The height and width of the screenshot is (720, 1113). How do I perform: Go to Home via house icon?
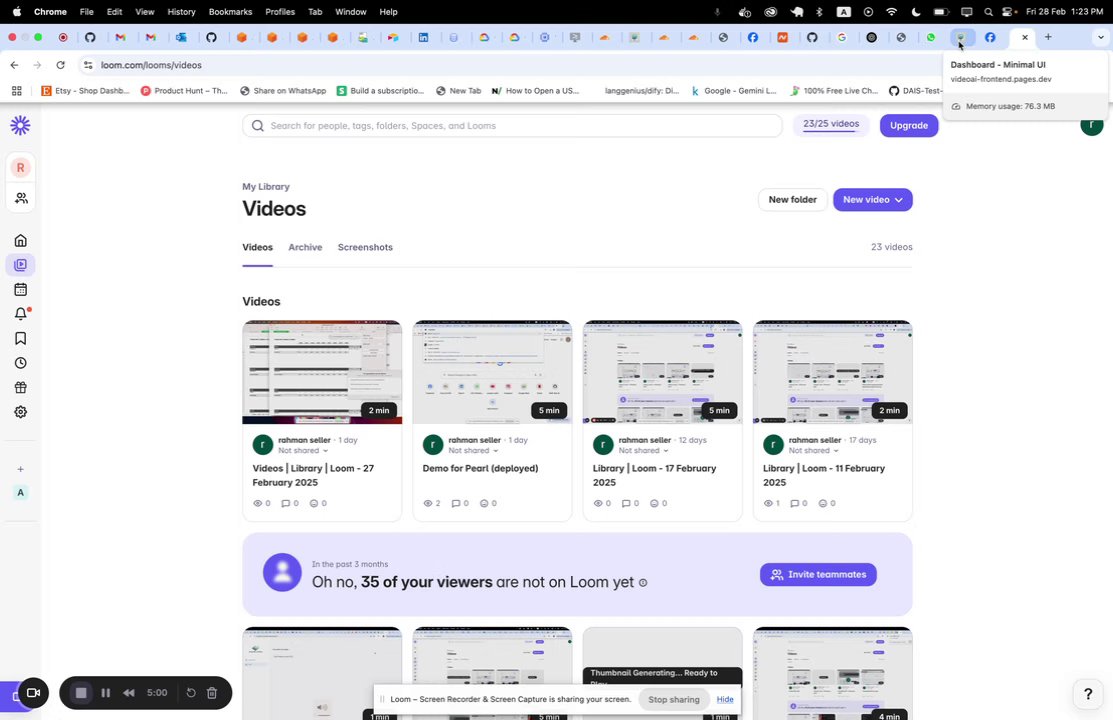click(x=21, y=241)
